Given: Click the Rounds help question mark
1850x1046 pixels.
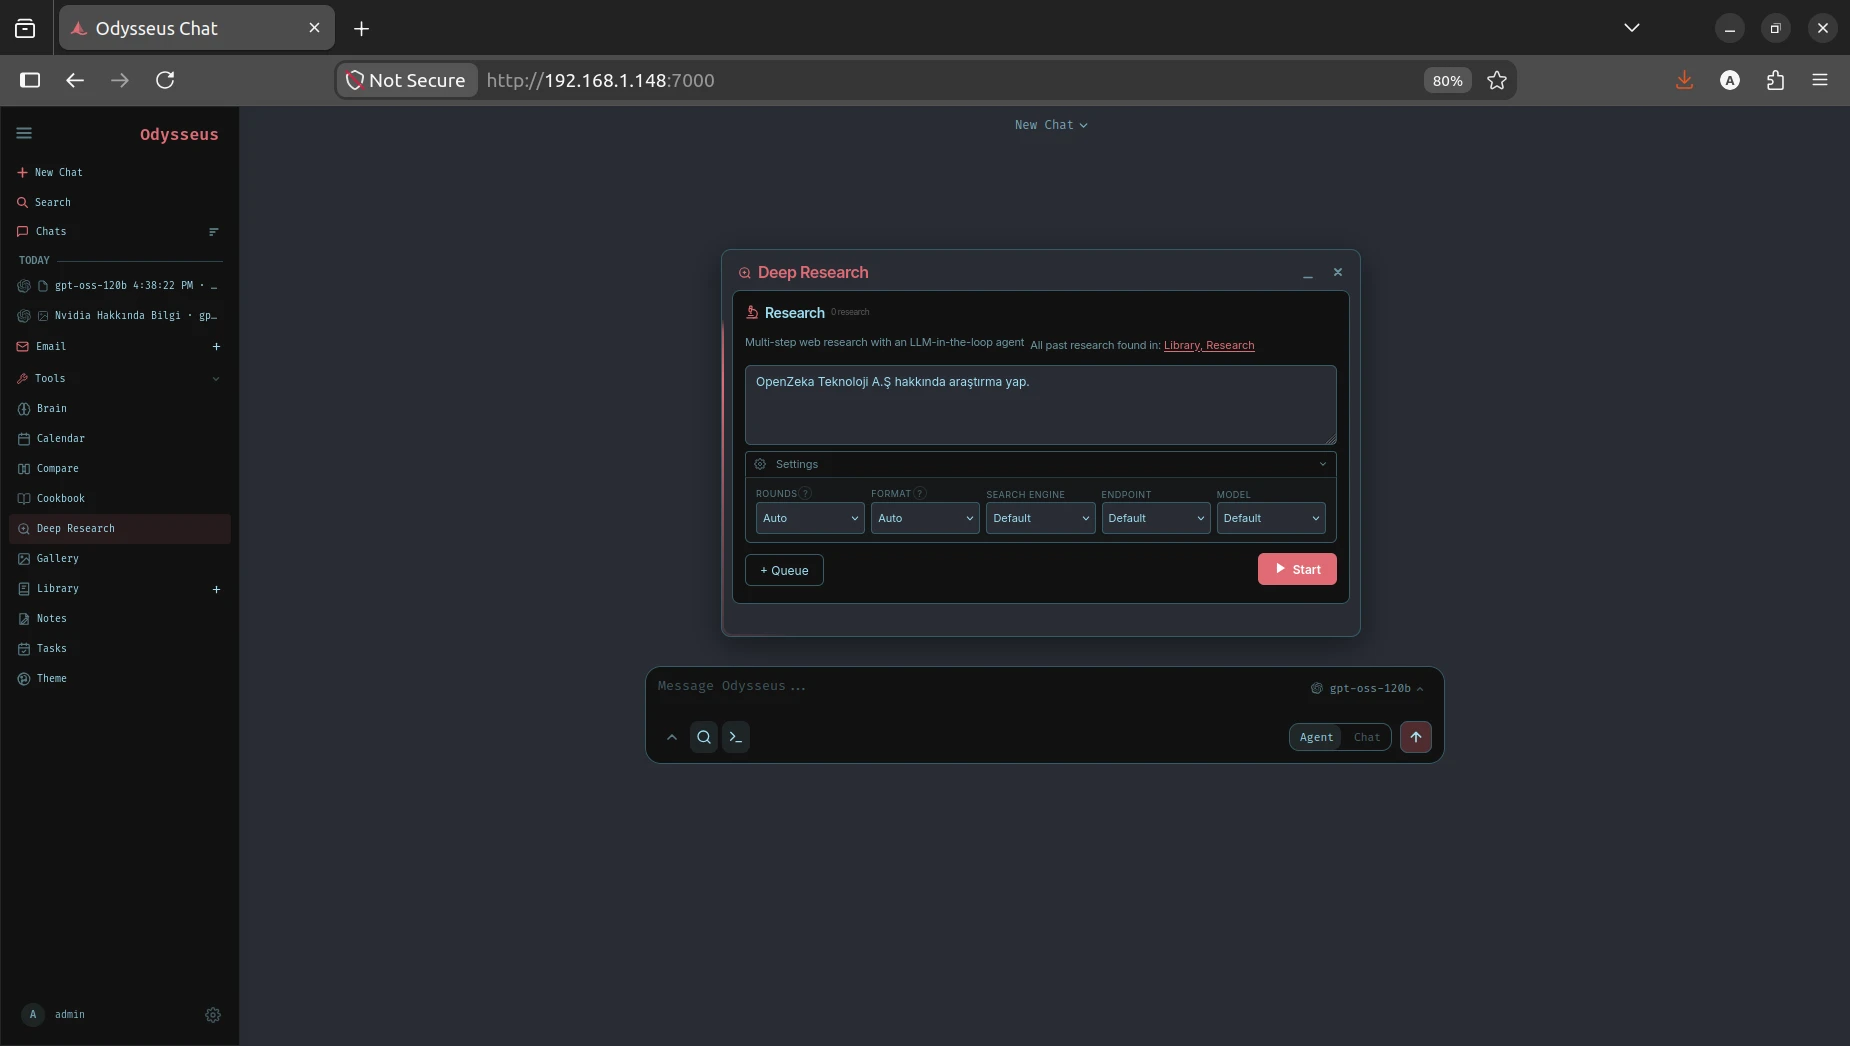Looking at the screenshot, I should pyautogui.click(x=805, y=493).
